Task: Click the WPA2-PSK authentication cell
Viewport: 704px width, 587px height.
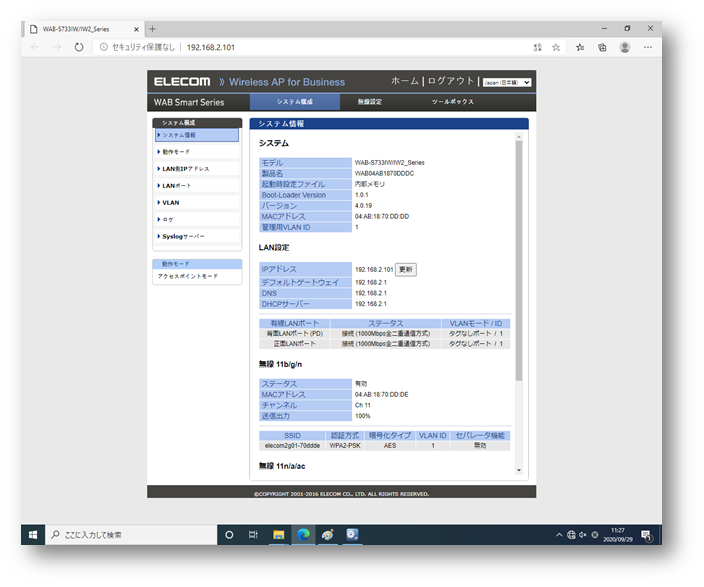Action: 345,446
